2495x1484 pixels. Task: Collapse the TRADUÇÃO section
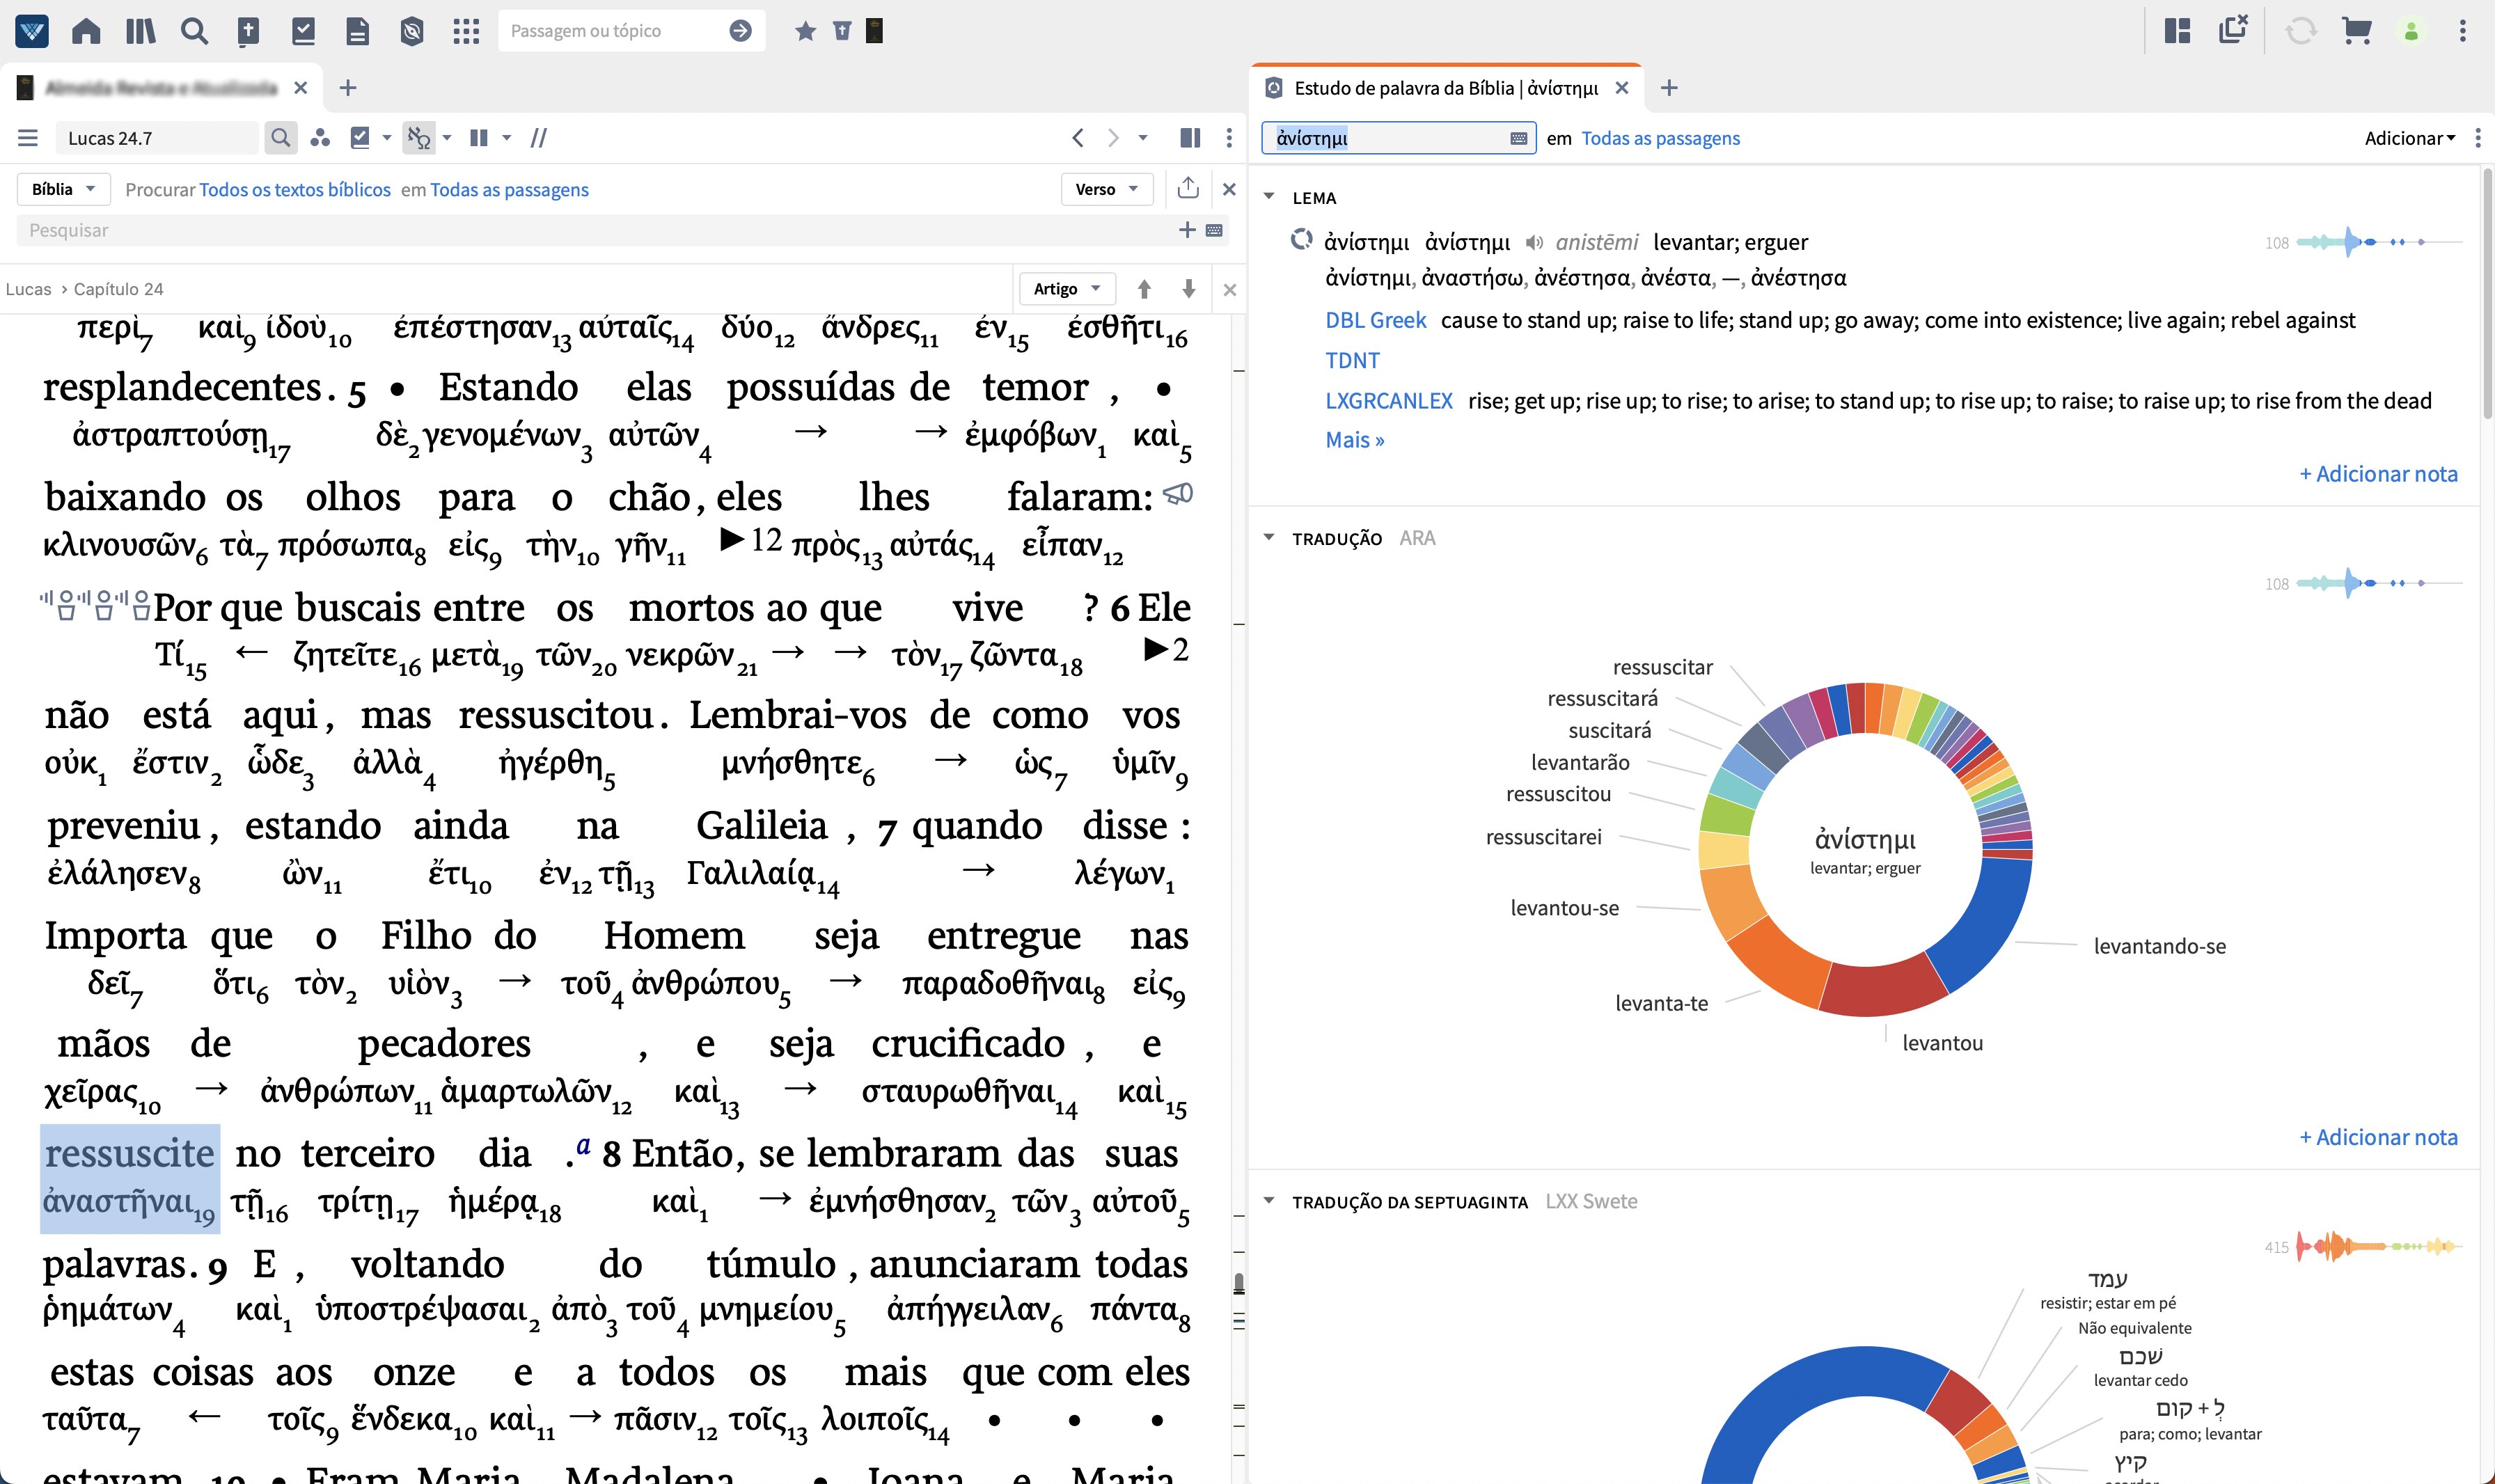[1269, 538]
